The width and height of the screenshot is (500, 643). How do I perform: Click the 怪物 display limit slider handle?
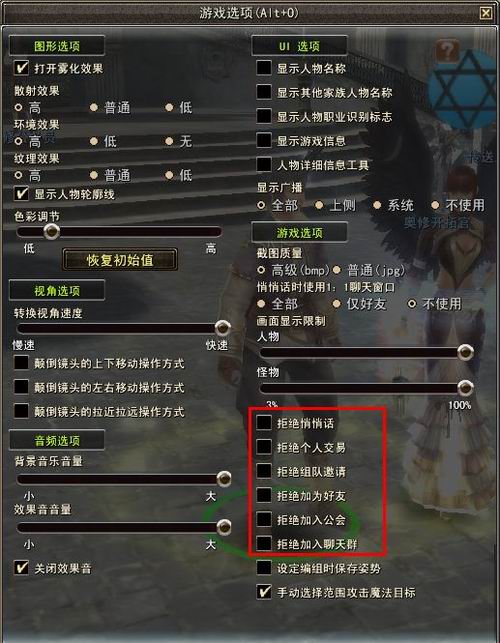point(465,387)
